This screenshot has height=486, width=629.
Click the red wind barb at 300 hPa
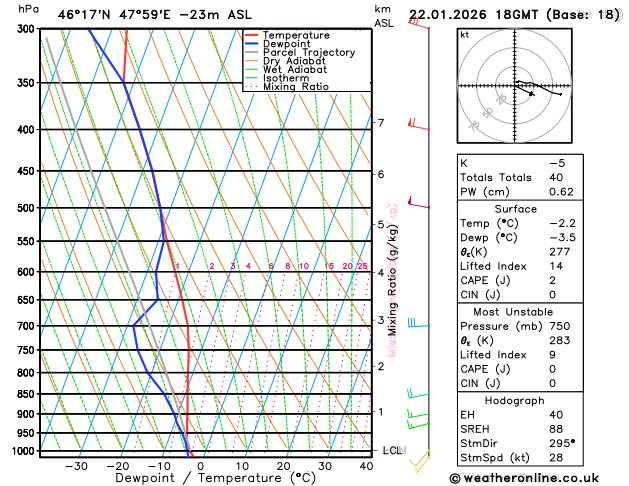tap(419, 24)
